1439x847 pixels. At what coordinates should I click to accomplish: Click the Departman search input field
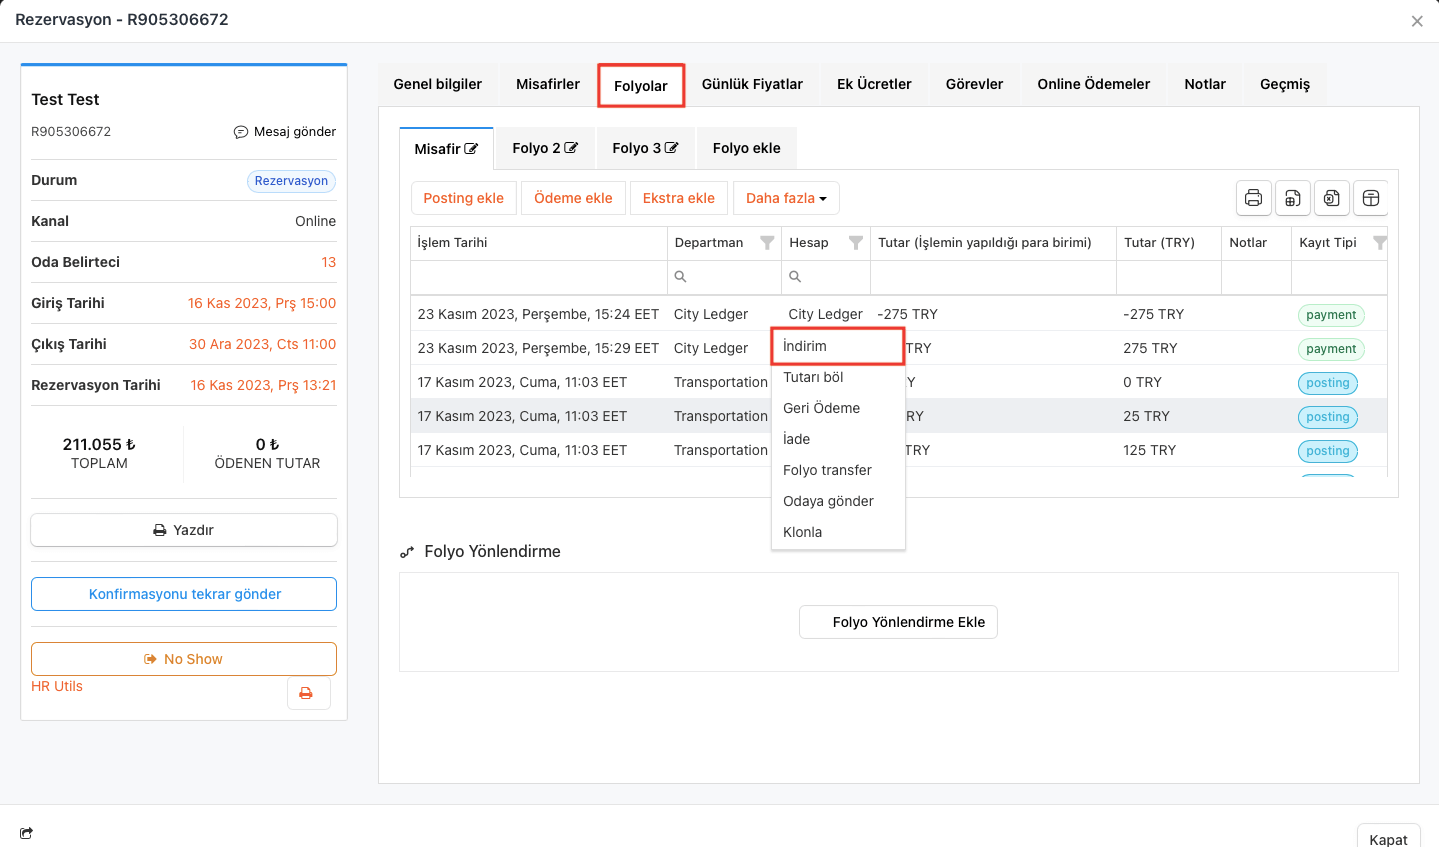[x=730, y=277]
